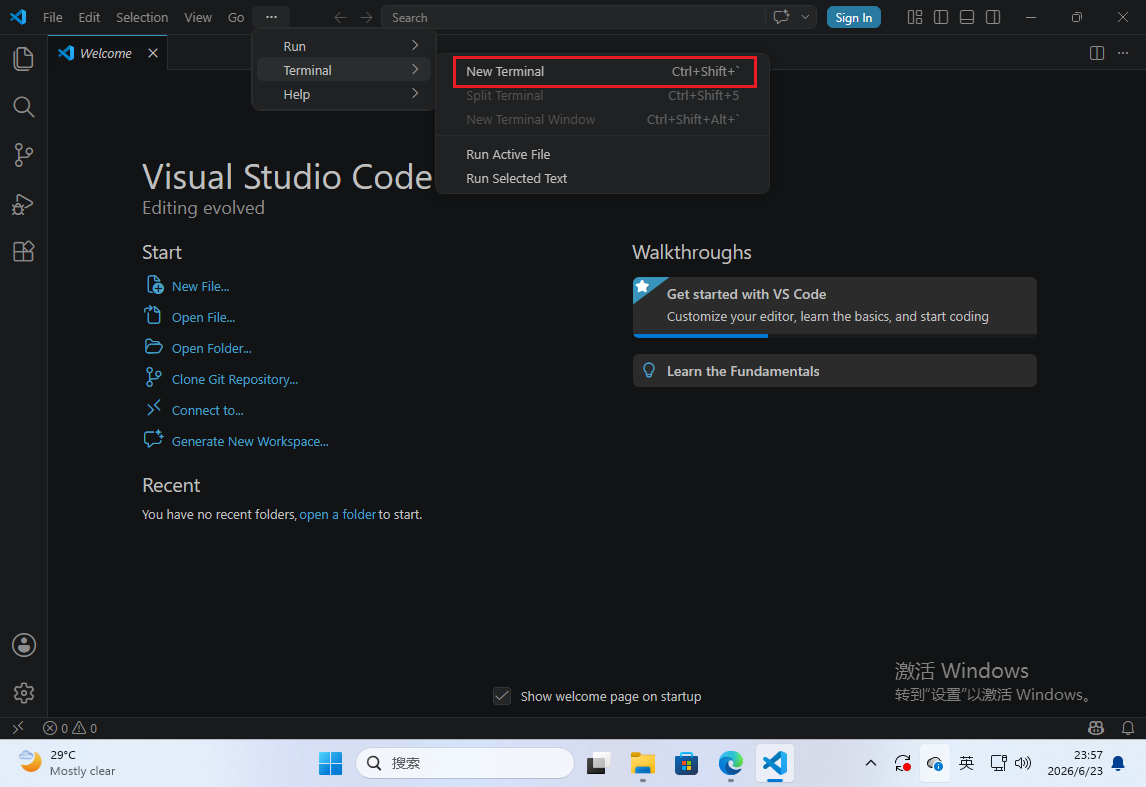The width and height of the screenshot is (1146, 787).
Task: Open File Explorer from the taskbar
Action: [642, 763]
